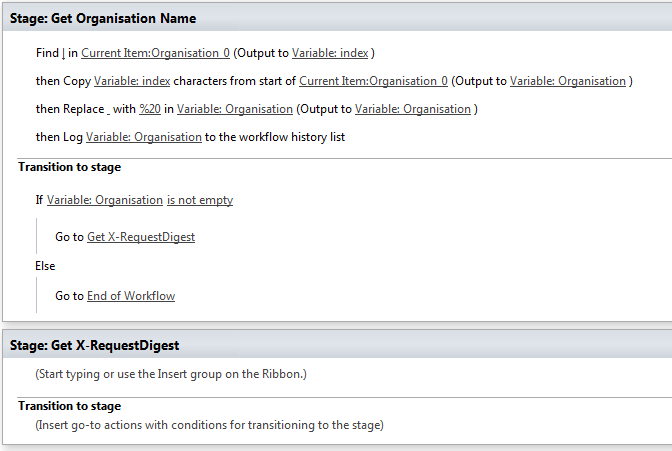Click 'Current Item:Organisation_0' link in Copy action
The image size is (672, 451).
[x=373, y=81]
